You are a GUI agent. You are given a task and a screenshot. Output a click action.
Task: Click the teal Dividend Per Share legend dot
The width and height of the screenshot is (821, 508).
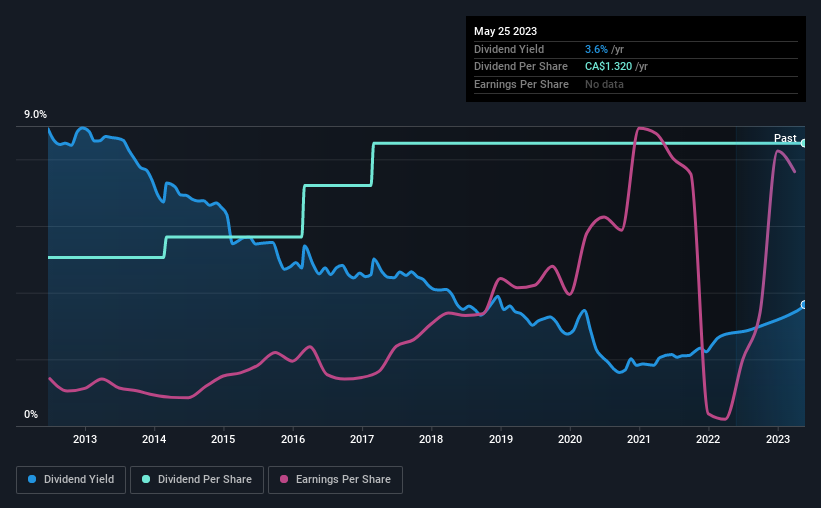coord(146,479)
